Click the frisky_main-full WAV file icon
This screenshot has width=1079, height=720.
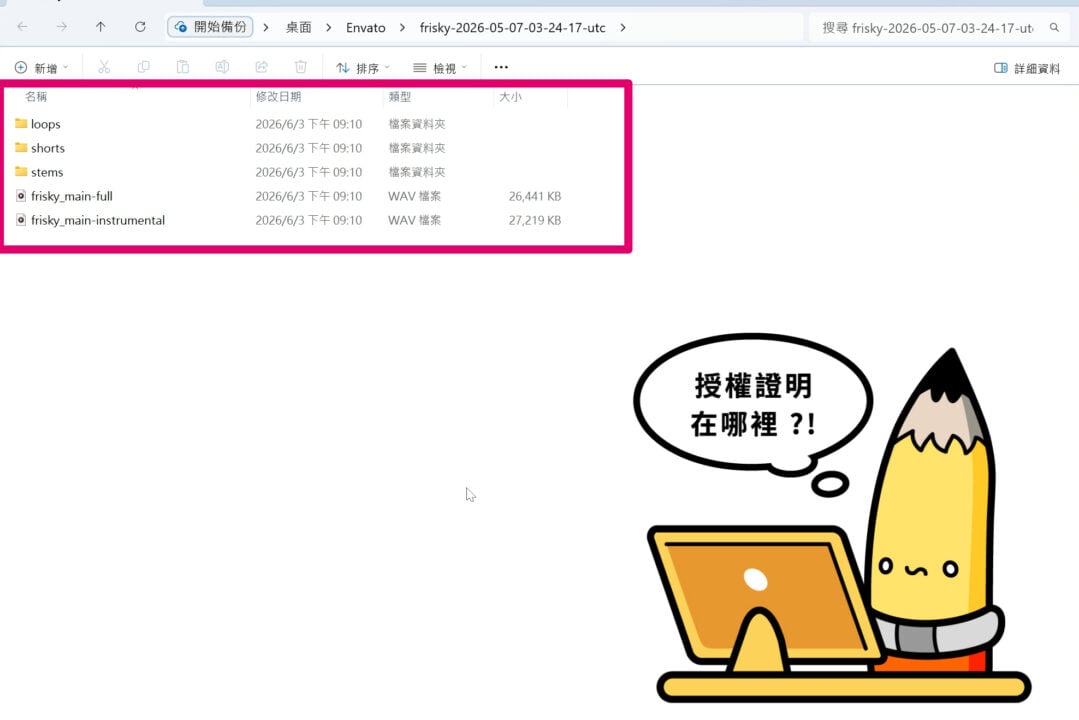pyautogui.click(x=21, y=196)
